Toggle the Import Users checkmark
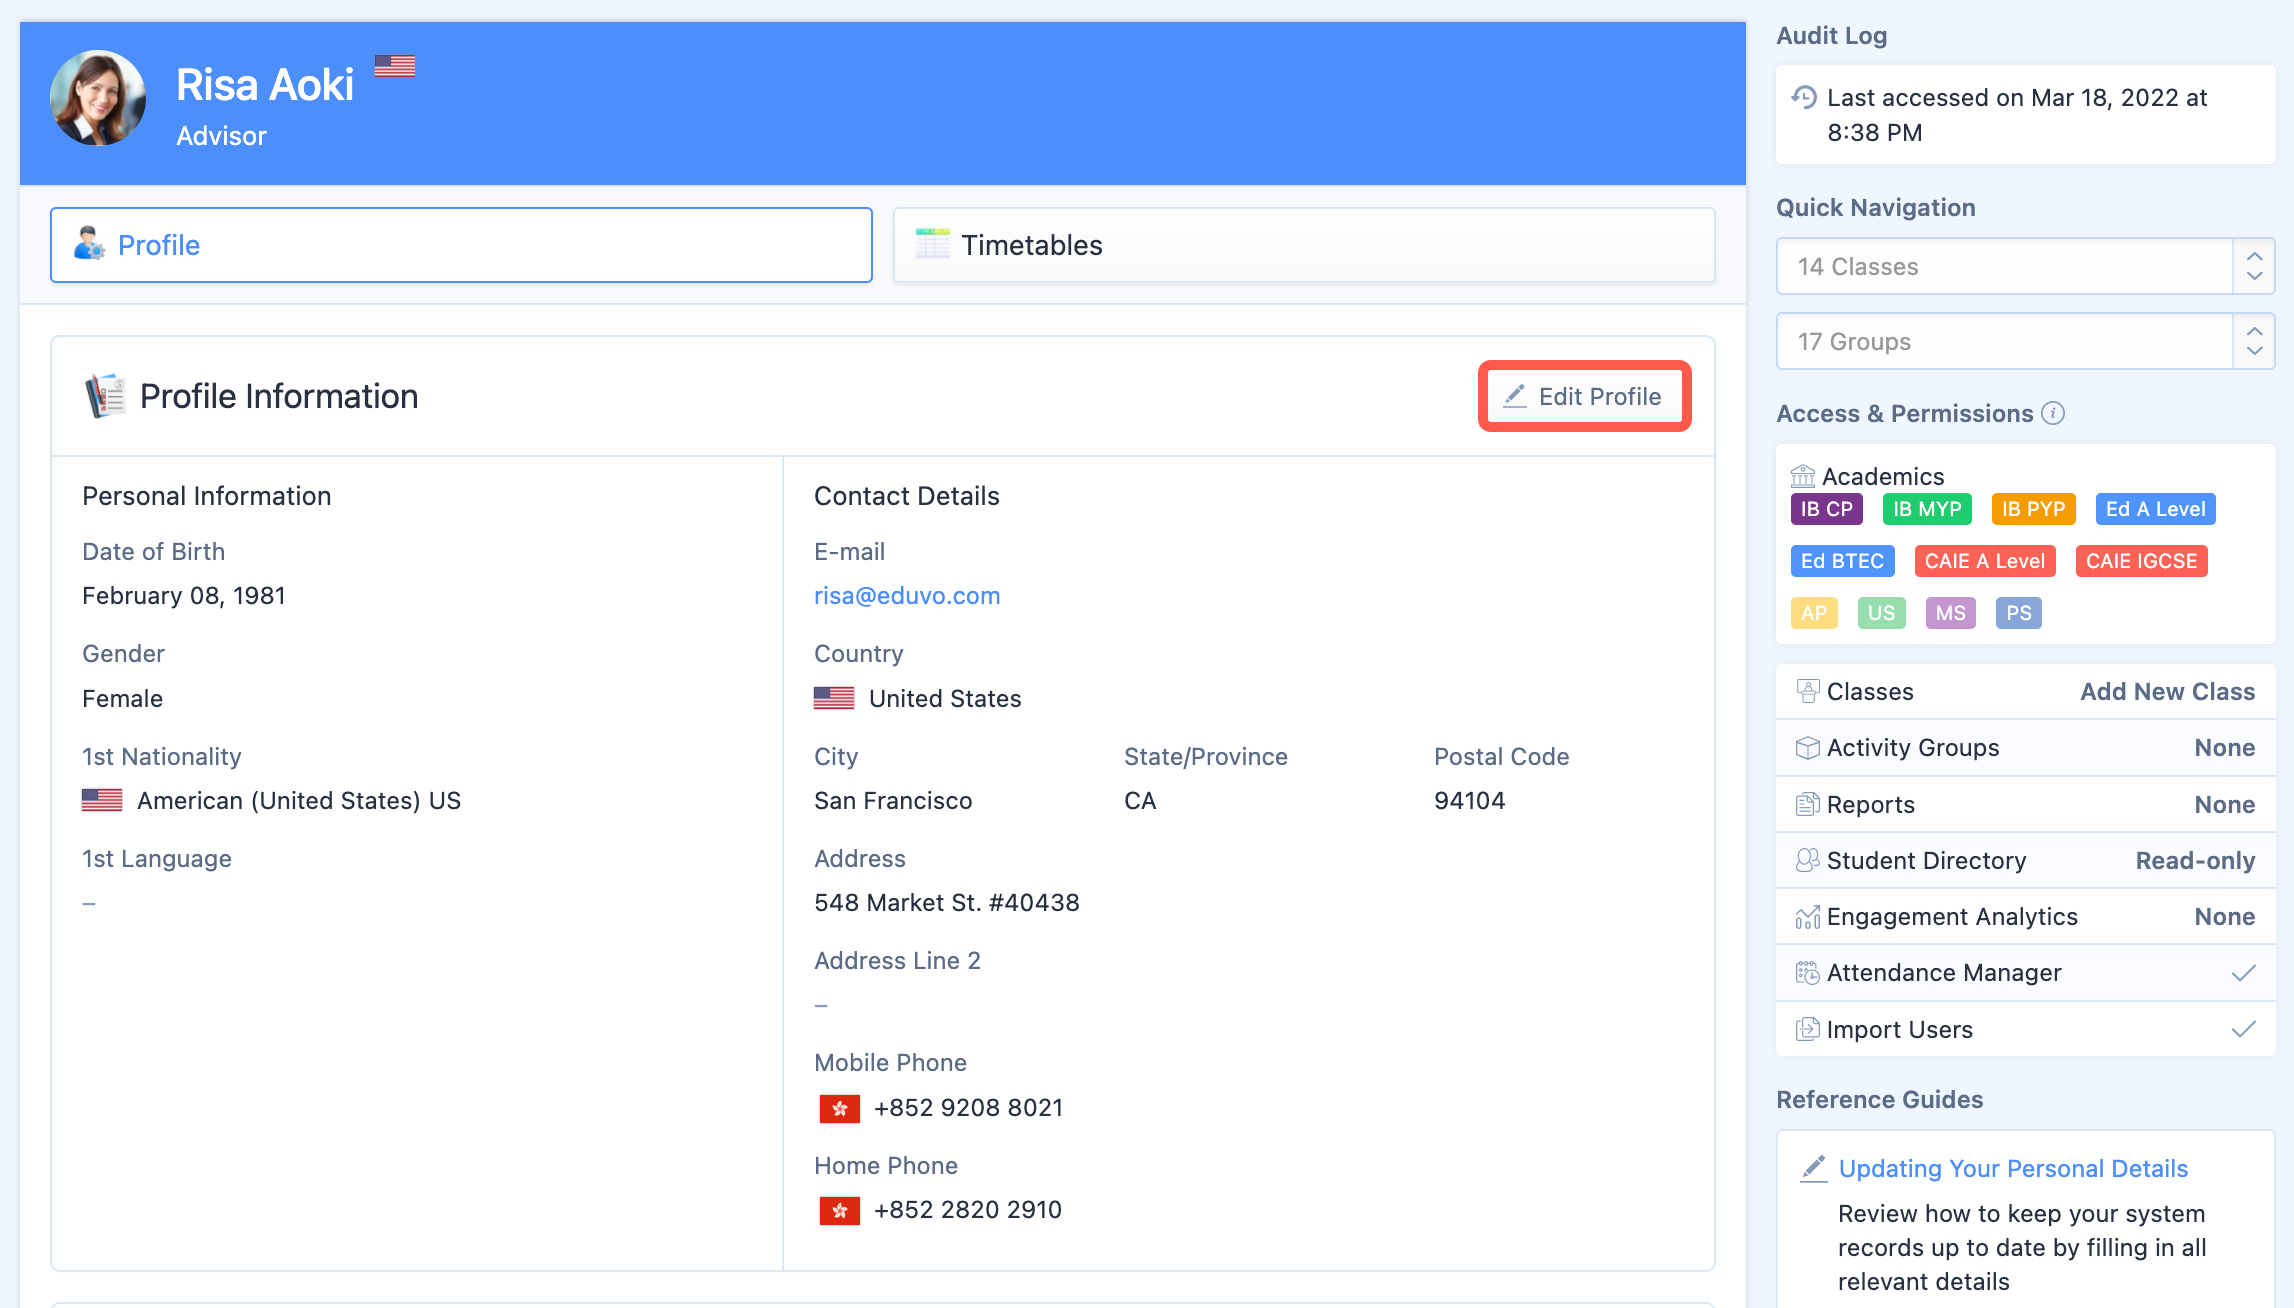 coord(2243,1029)
